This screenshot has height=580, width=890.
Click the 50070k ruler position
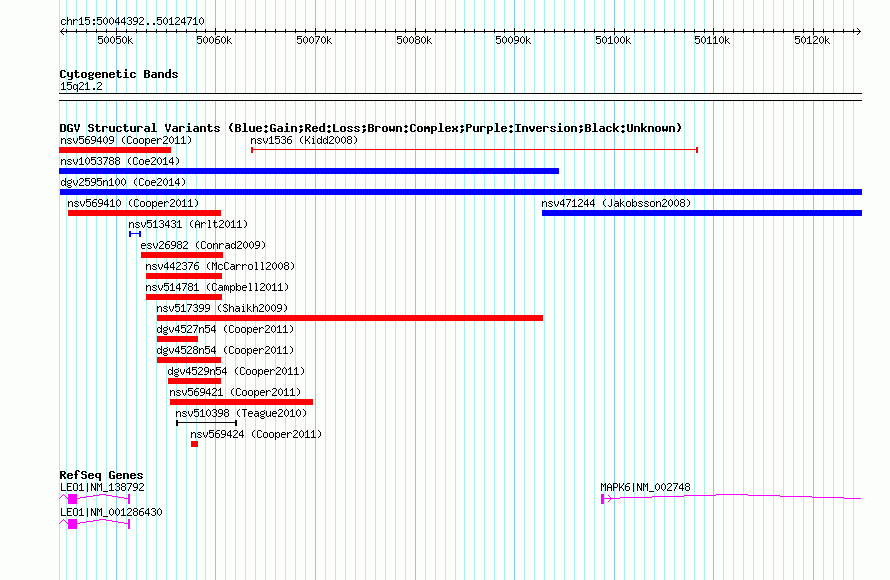pyautogui.click(x=314, y=40)
